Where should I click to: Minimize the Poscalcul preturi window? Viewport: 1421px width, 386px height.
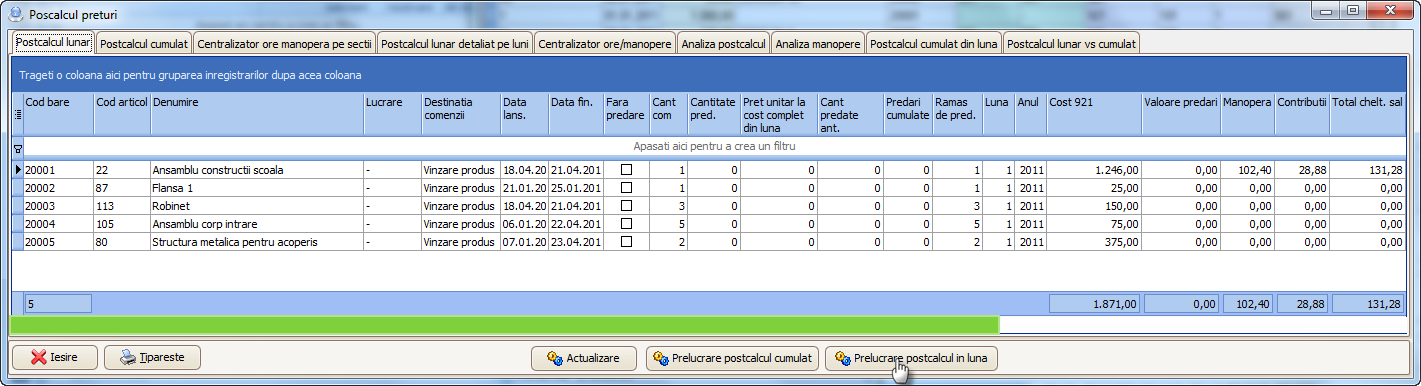(1326, 11)
